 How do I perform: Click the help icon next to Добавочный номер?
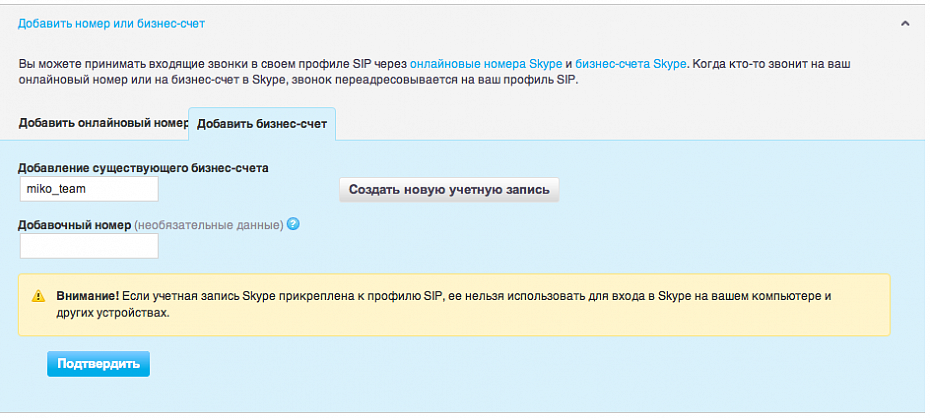293,225
